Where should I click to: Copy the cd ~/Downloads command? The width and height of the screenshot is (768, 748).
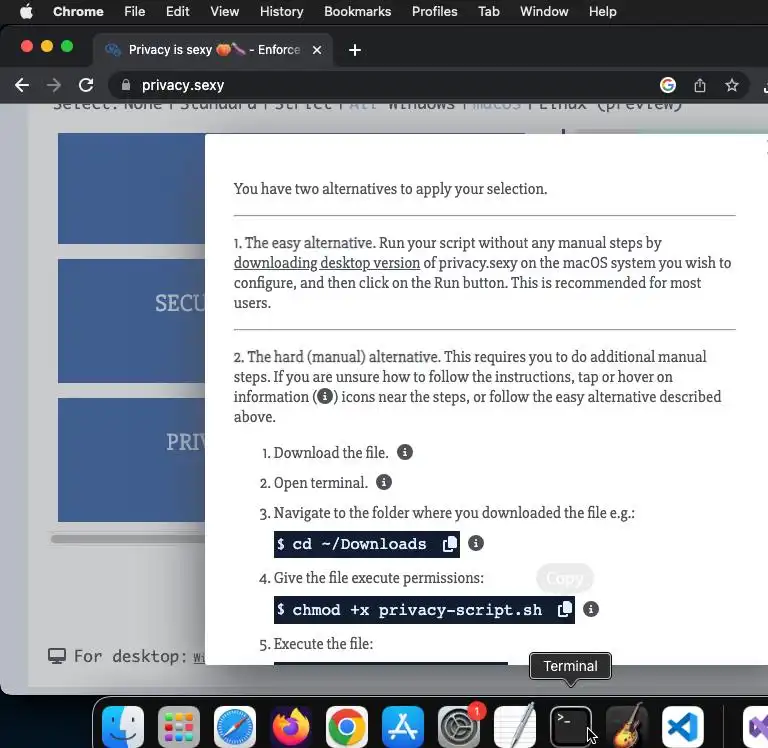coord(450,544)
